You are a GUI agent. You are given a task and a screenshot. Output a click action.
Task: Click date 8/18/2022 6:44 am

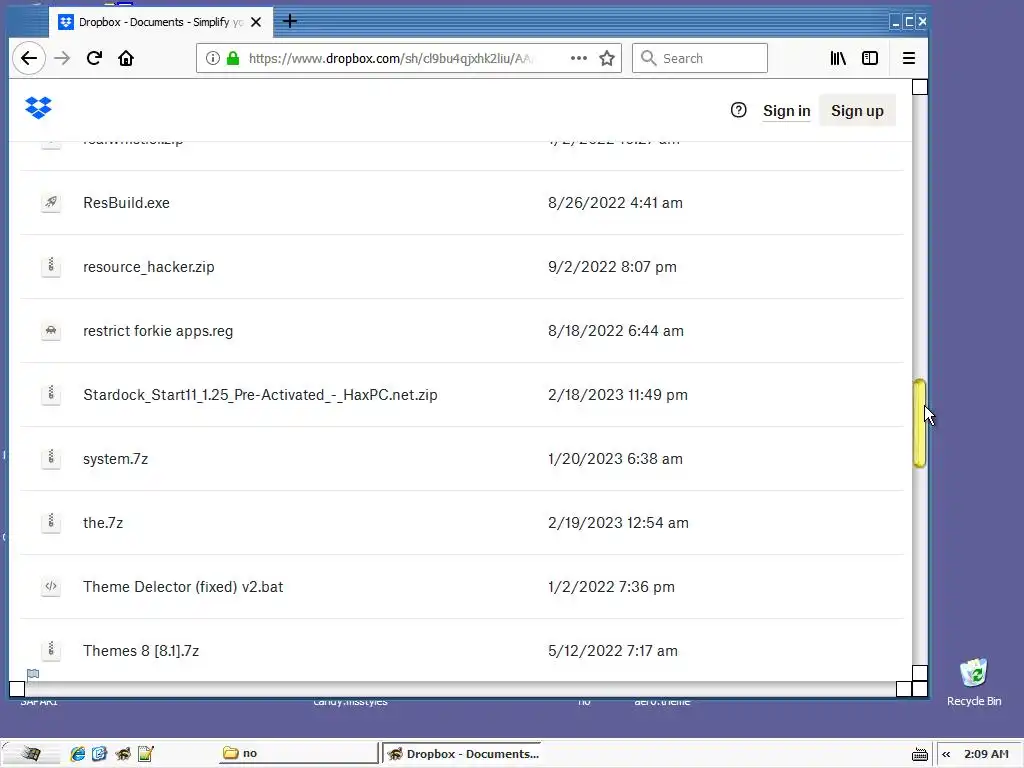[x=616, y=331]
